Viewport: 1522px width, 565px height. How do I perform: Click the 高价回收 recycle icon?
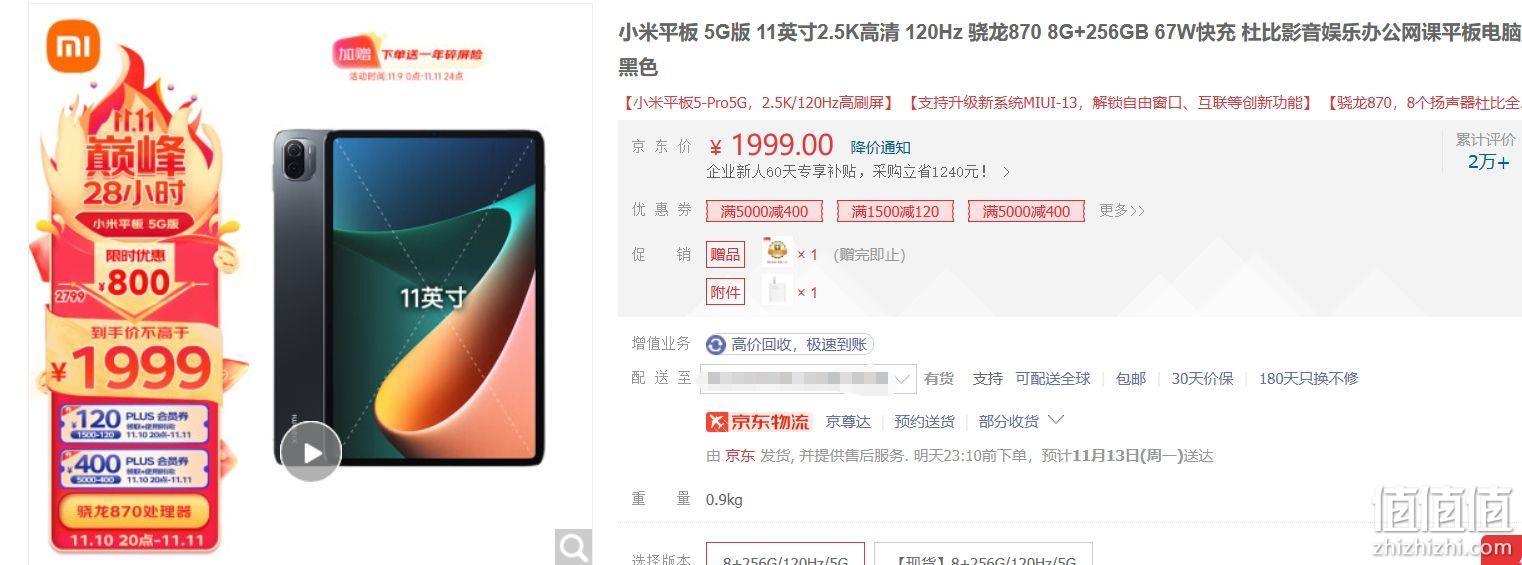(716, 345)
